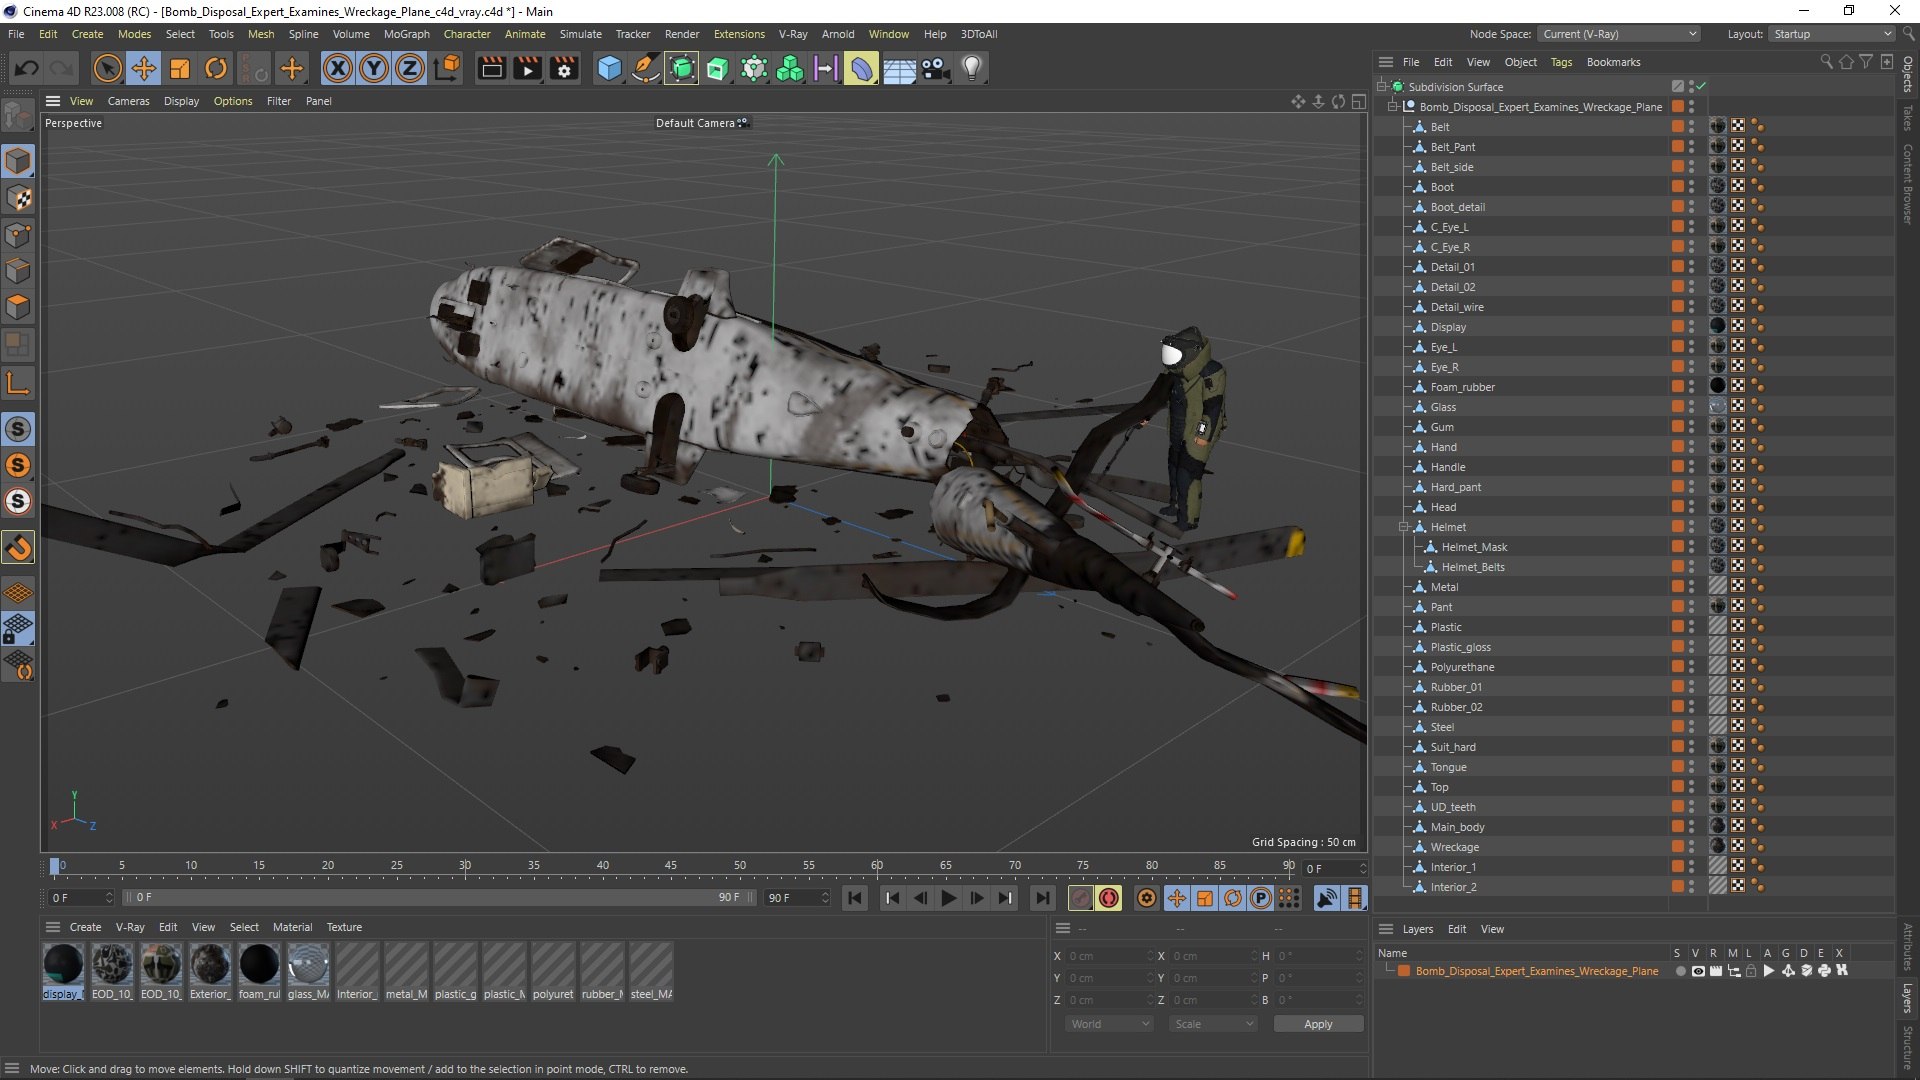The height and width of the screenshot is (1080, 1920).
Task: Toggle the Y axis lock
Action: pos(374,68)
